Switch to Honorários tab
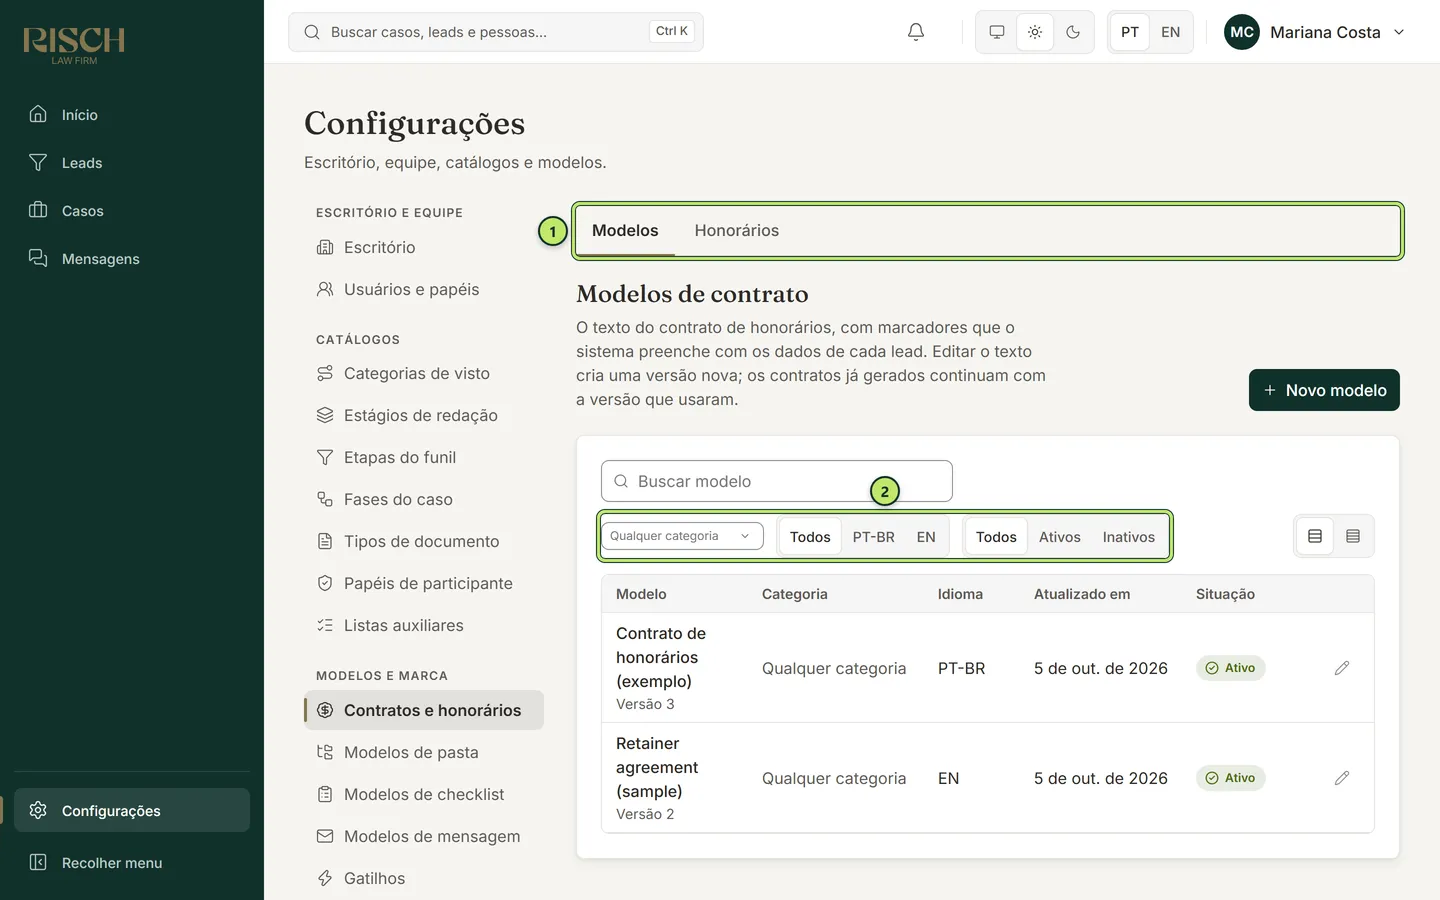The width and height of the screenshot is (1440, 900). [x=736, y=231]
